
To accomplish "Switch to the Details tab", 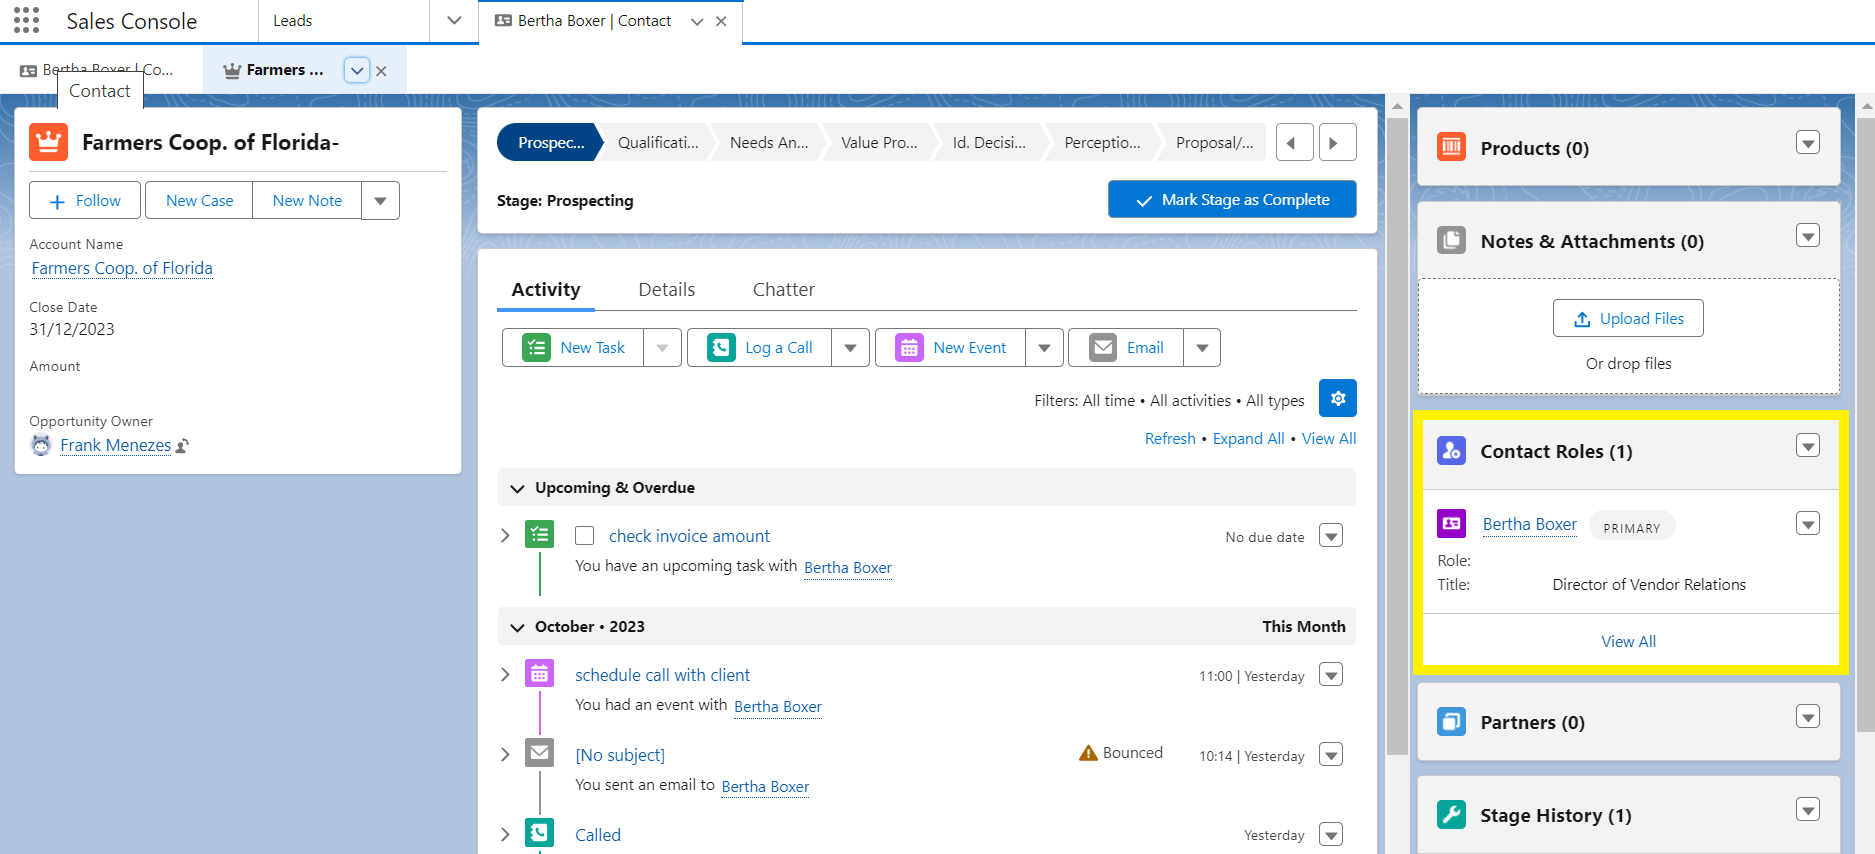I will [666, 289].
